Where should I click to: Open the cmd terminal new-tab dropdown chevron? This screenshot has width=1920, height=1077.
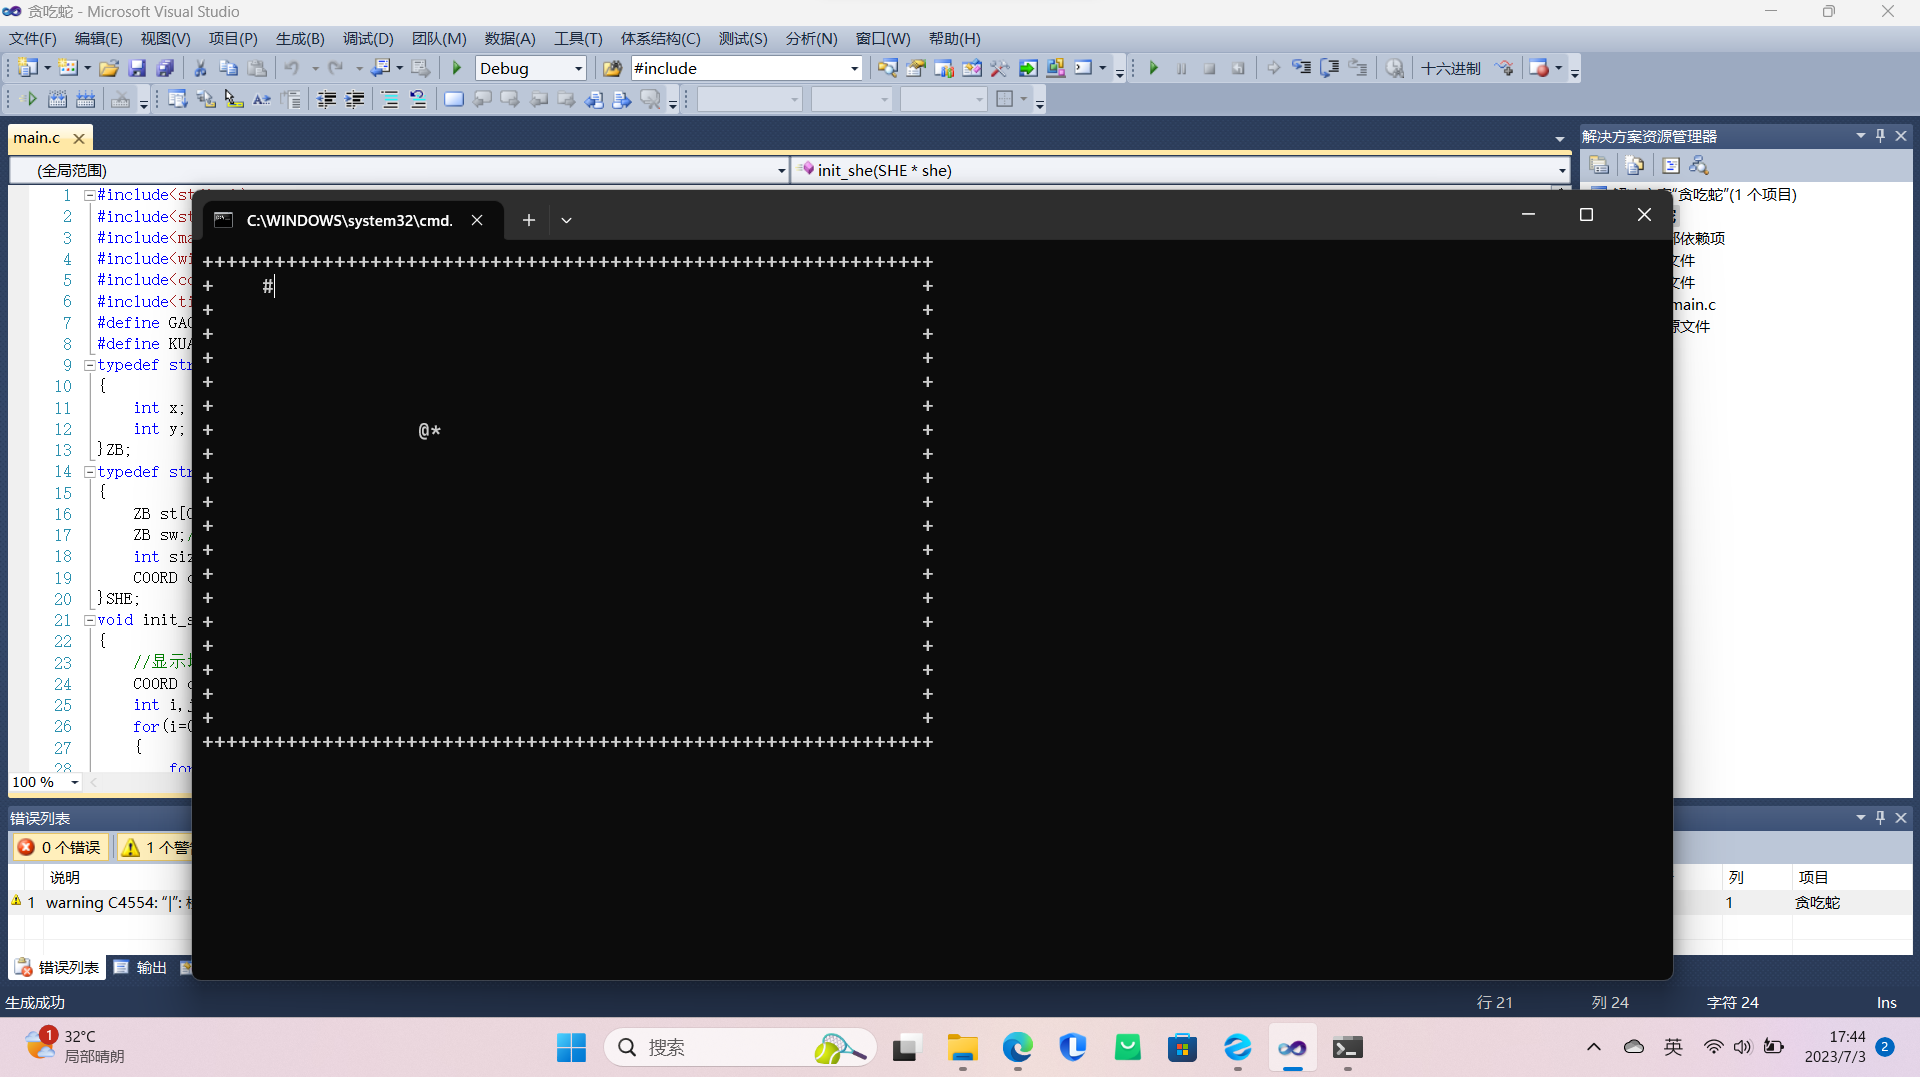(x=566, y=220)
